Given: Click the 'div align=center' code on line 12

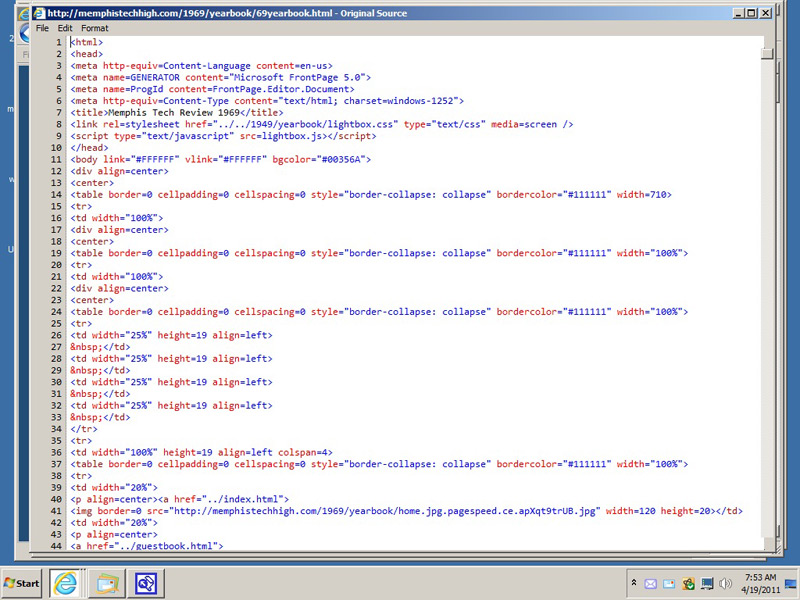Looking at the screenshot, I should [119, 171].
